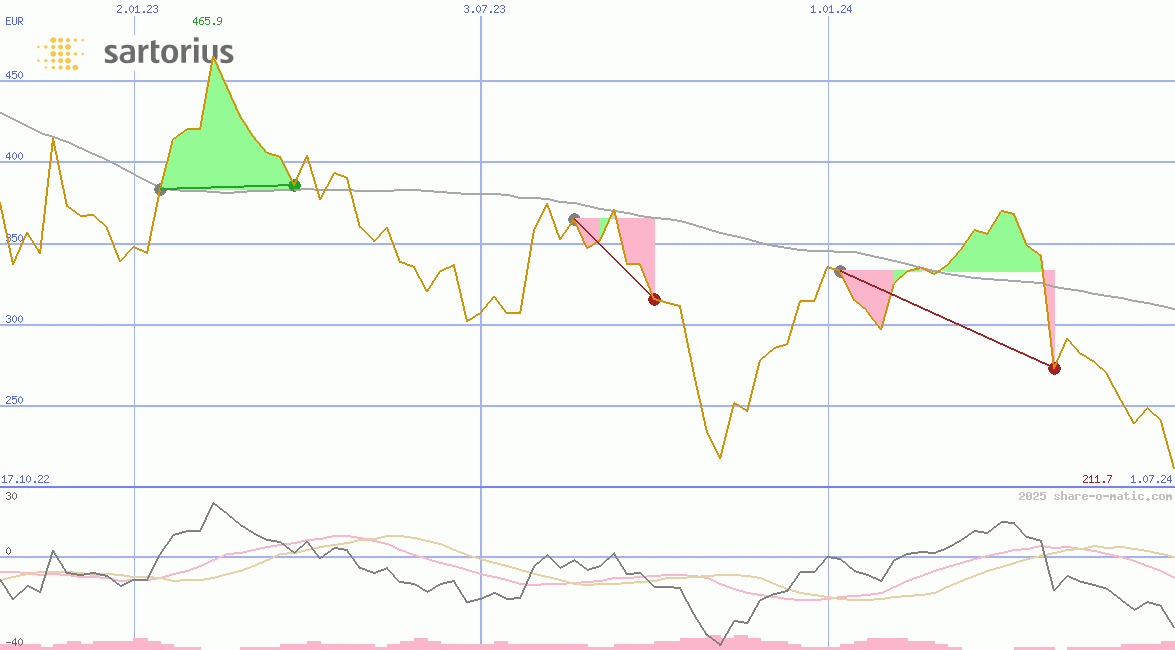The height and width of the screenshot is (650, 1175).
Task: Select the red exit marker near 275 level
Action: tap(1054, 368)
